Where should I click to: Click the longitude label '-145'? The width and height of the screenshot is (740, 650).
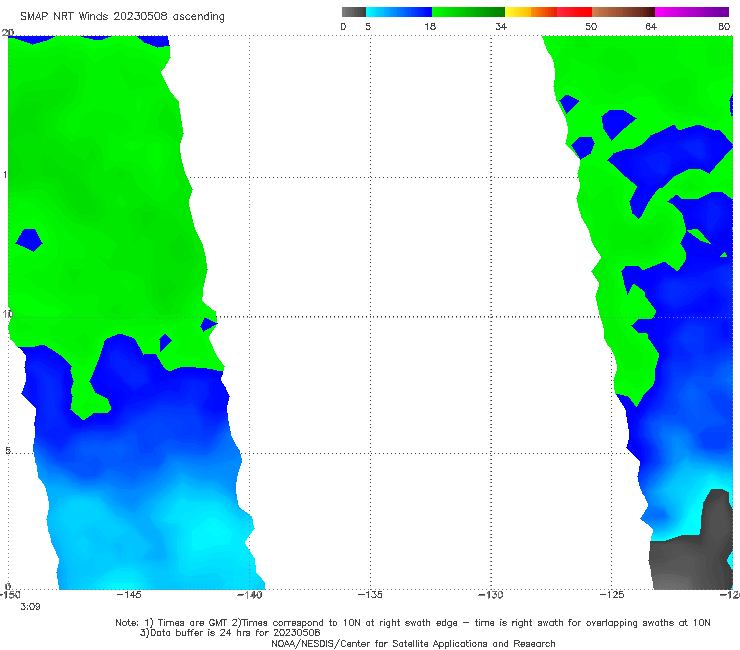[129, 595]
